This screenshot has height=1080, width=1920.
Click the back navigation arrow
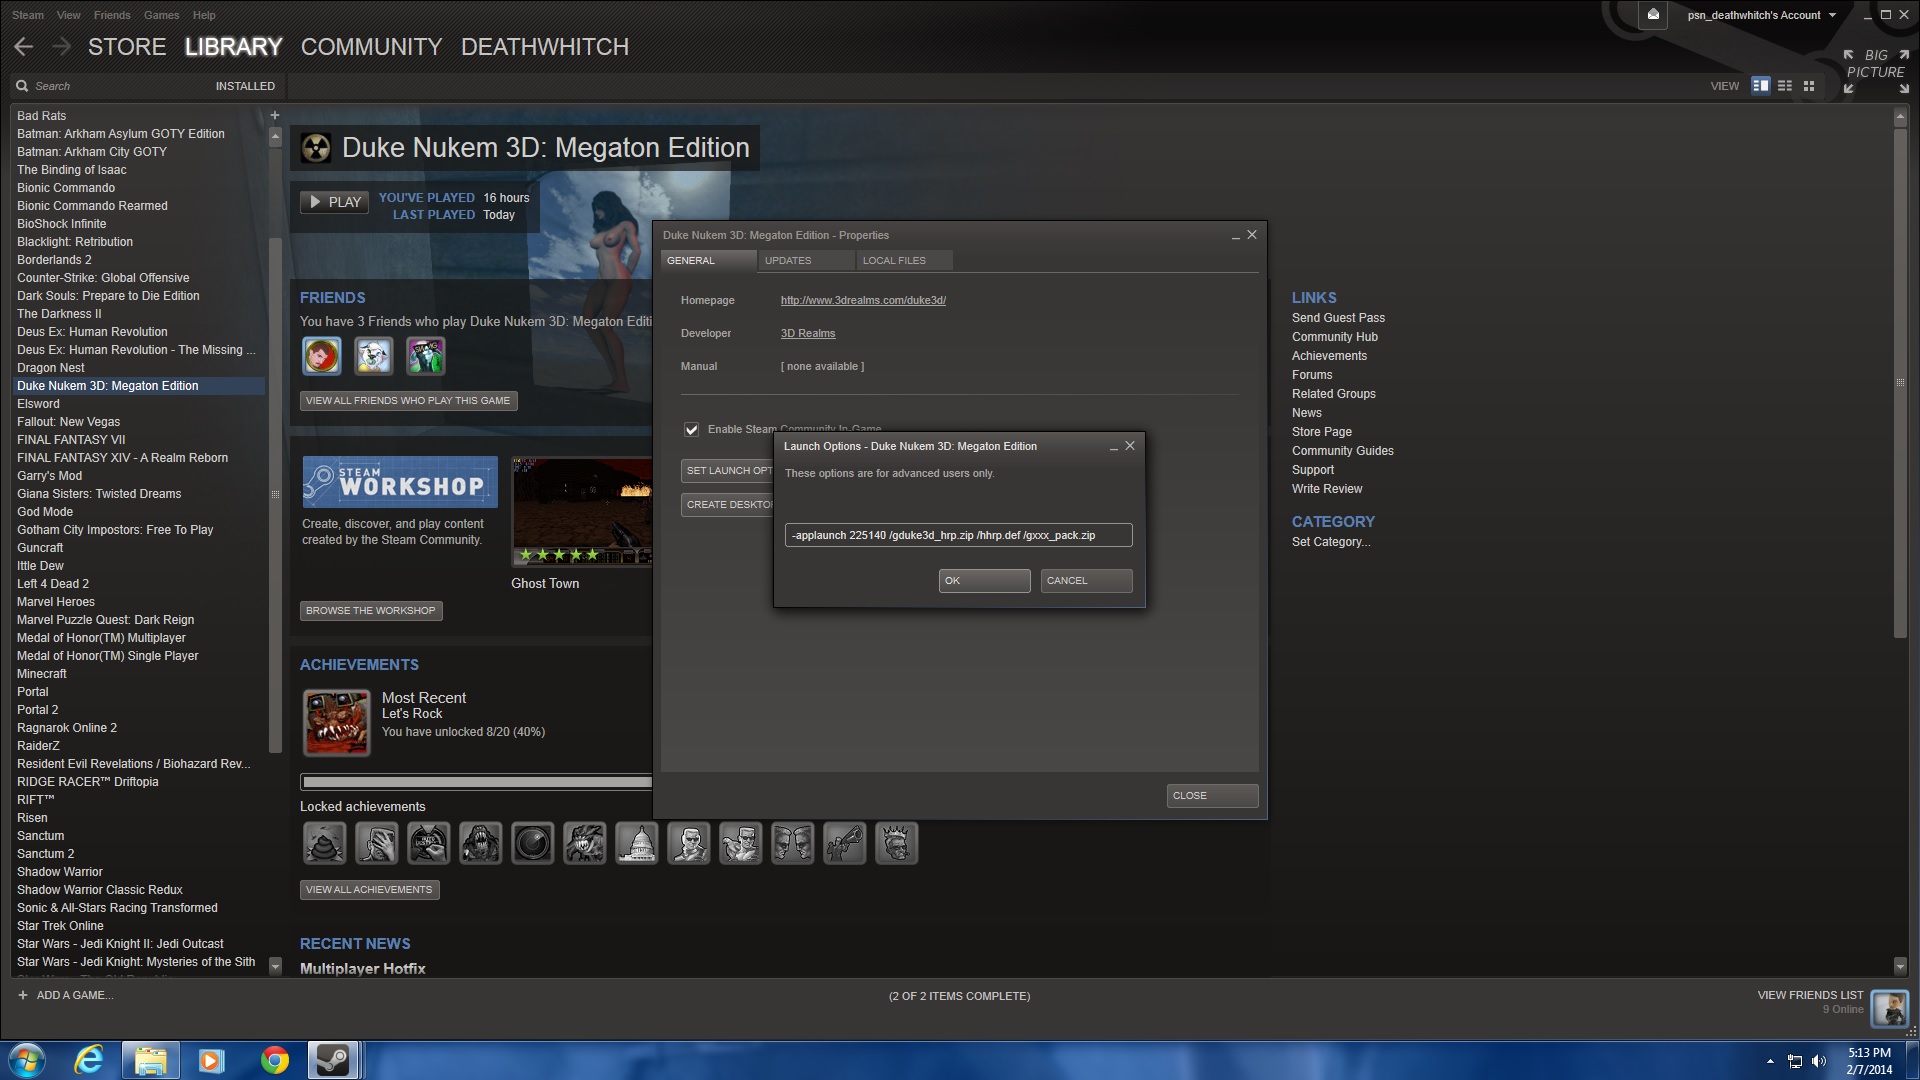(x=24, y=47)
